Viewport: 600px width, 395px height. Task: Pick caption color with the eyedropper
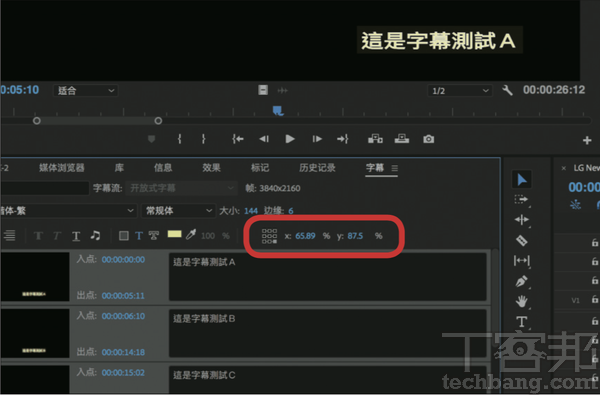(x=191, y=235)
